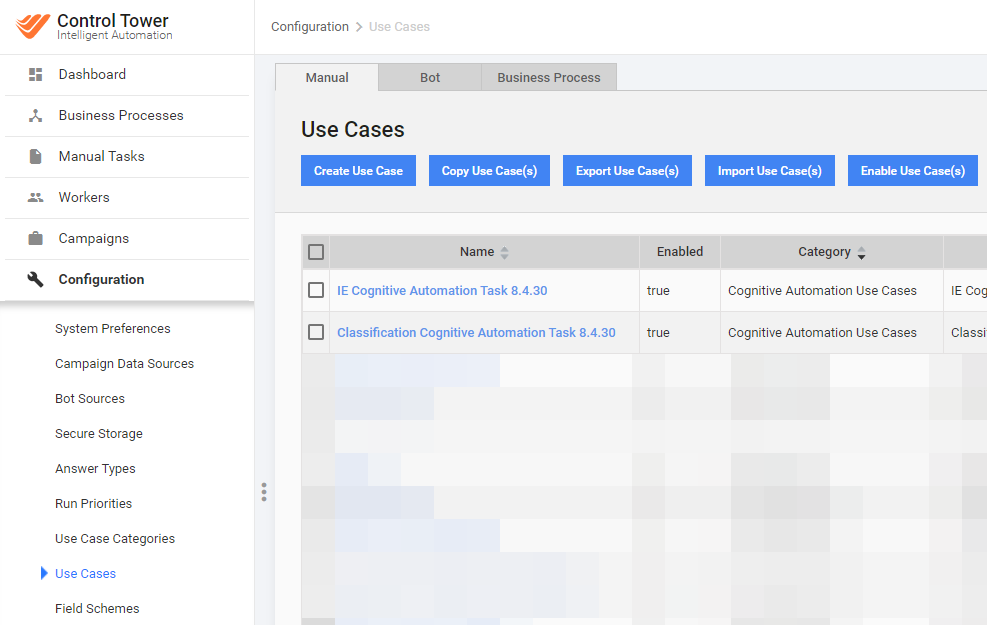Click Use Cases in the breadcrumb

pos(399,26)
